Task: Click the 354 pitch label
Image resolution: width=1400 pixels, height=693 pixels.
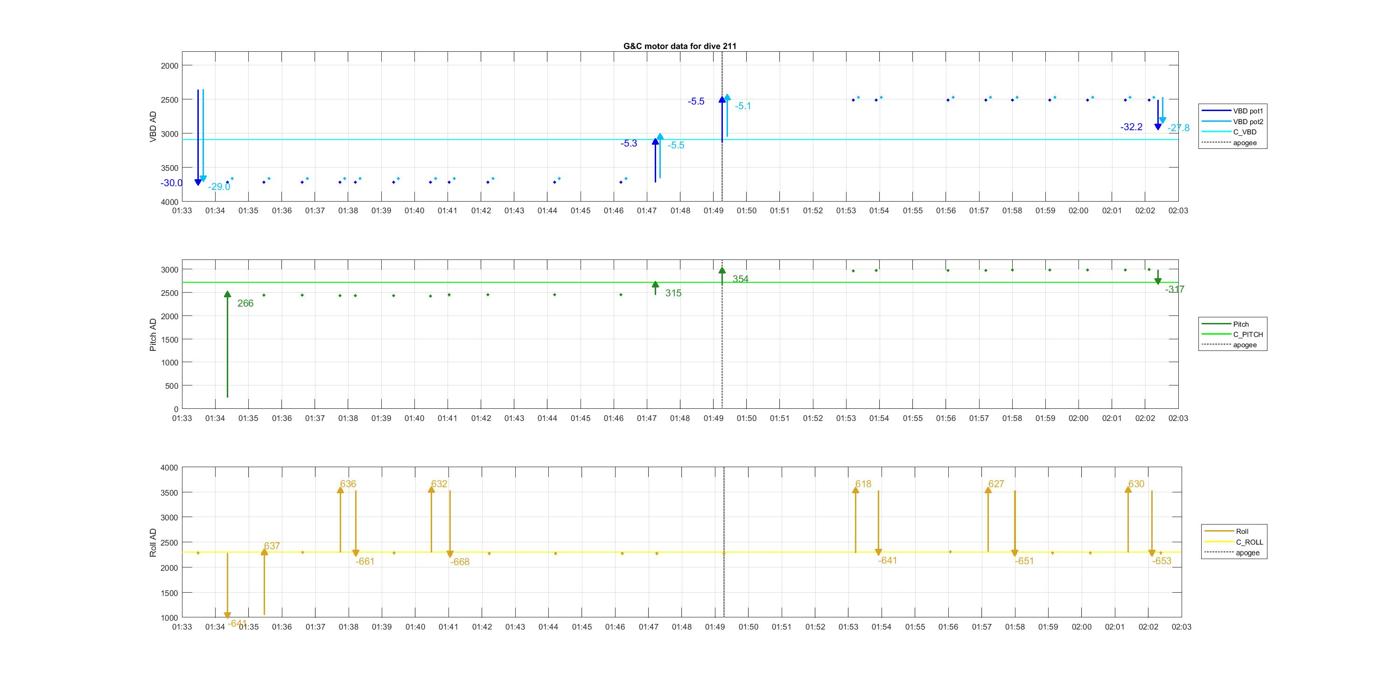Action: pyautogui.click(x=740, y=279)
